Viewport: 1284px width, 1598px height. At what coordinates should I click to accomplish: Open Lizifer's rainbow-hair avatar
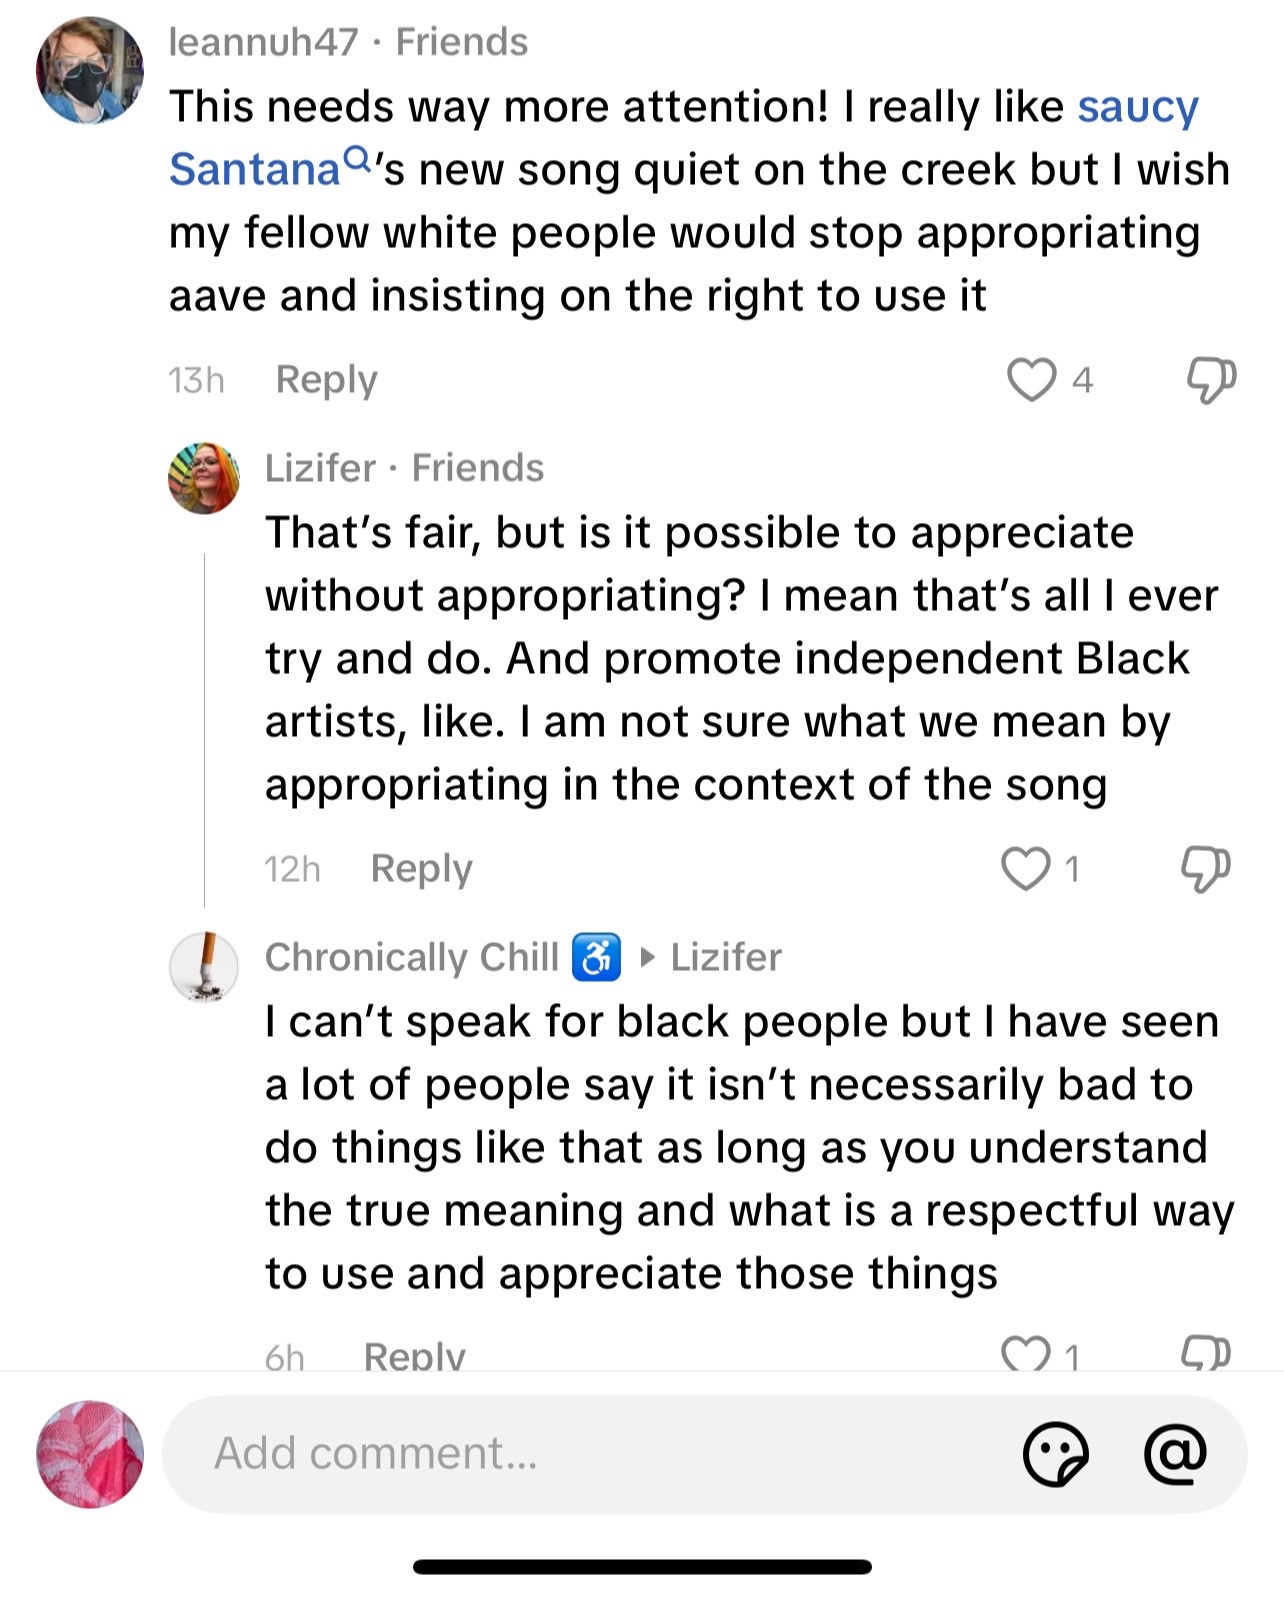(x=204, y=478)
